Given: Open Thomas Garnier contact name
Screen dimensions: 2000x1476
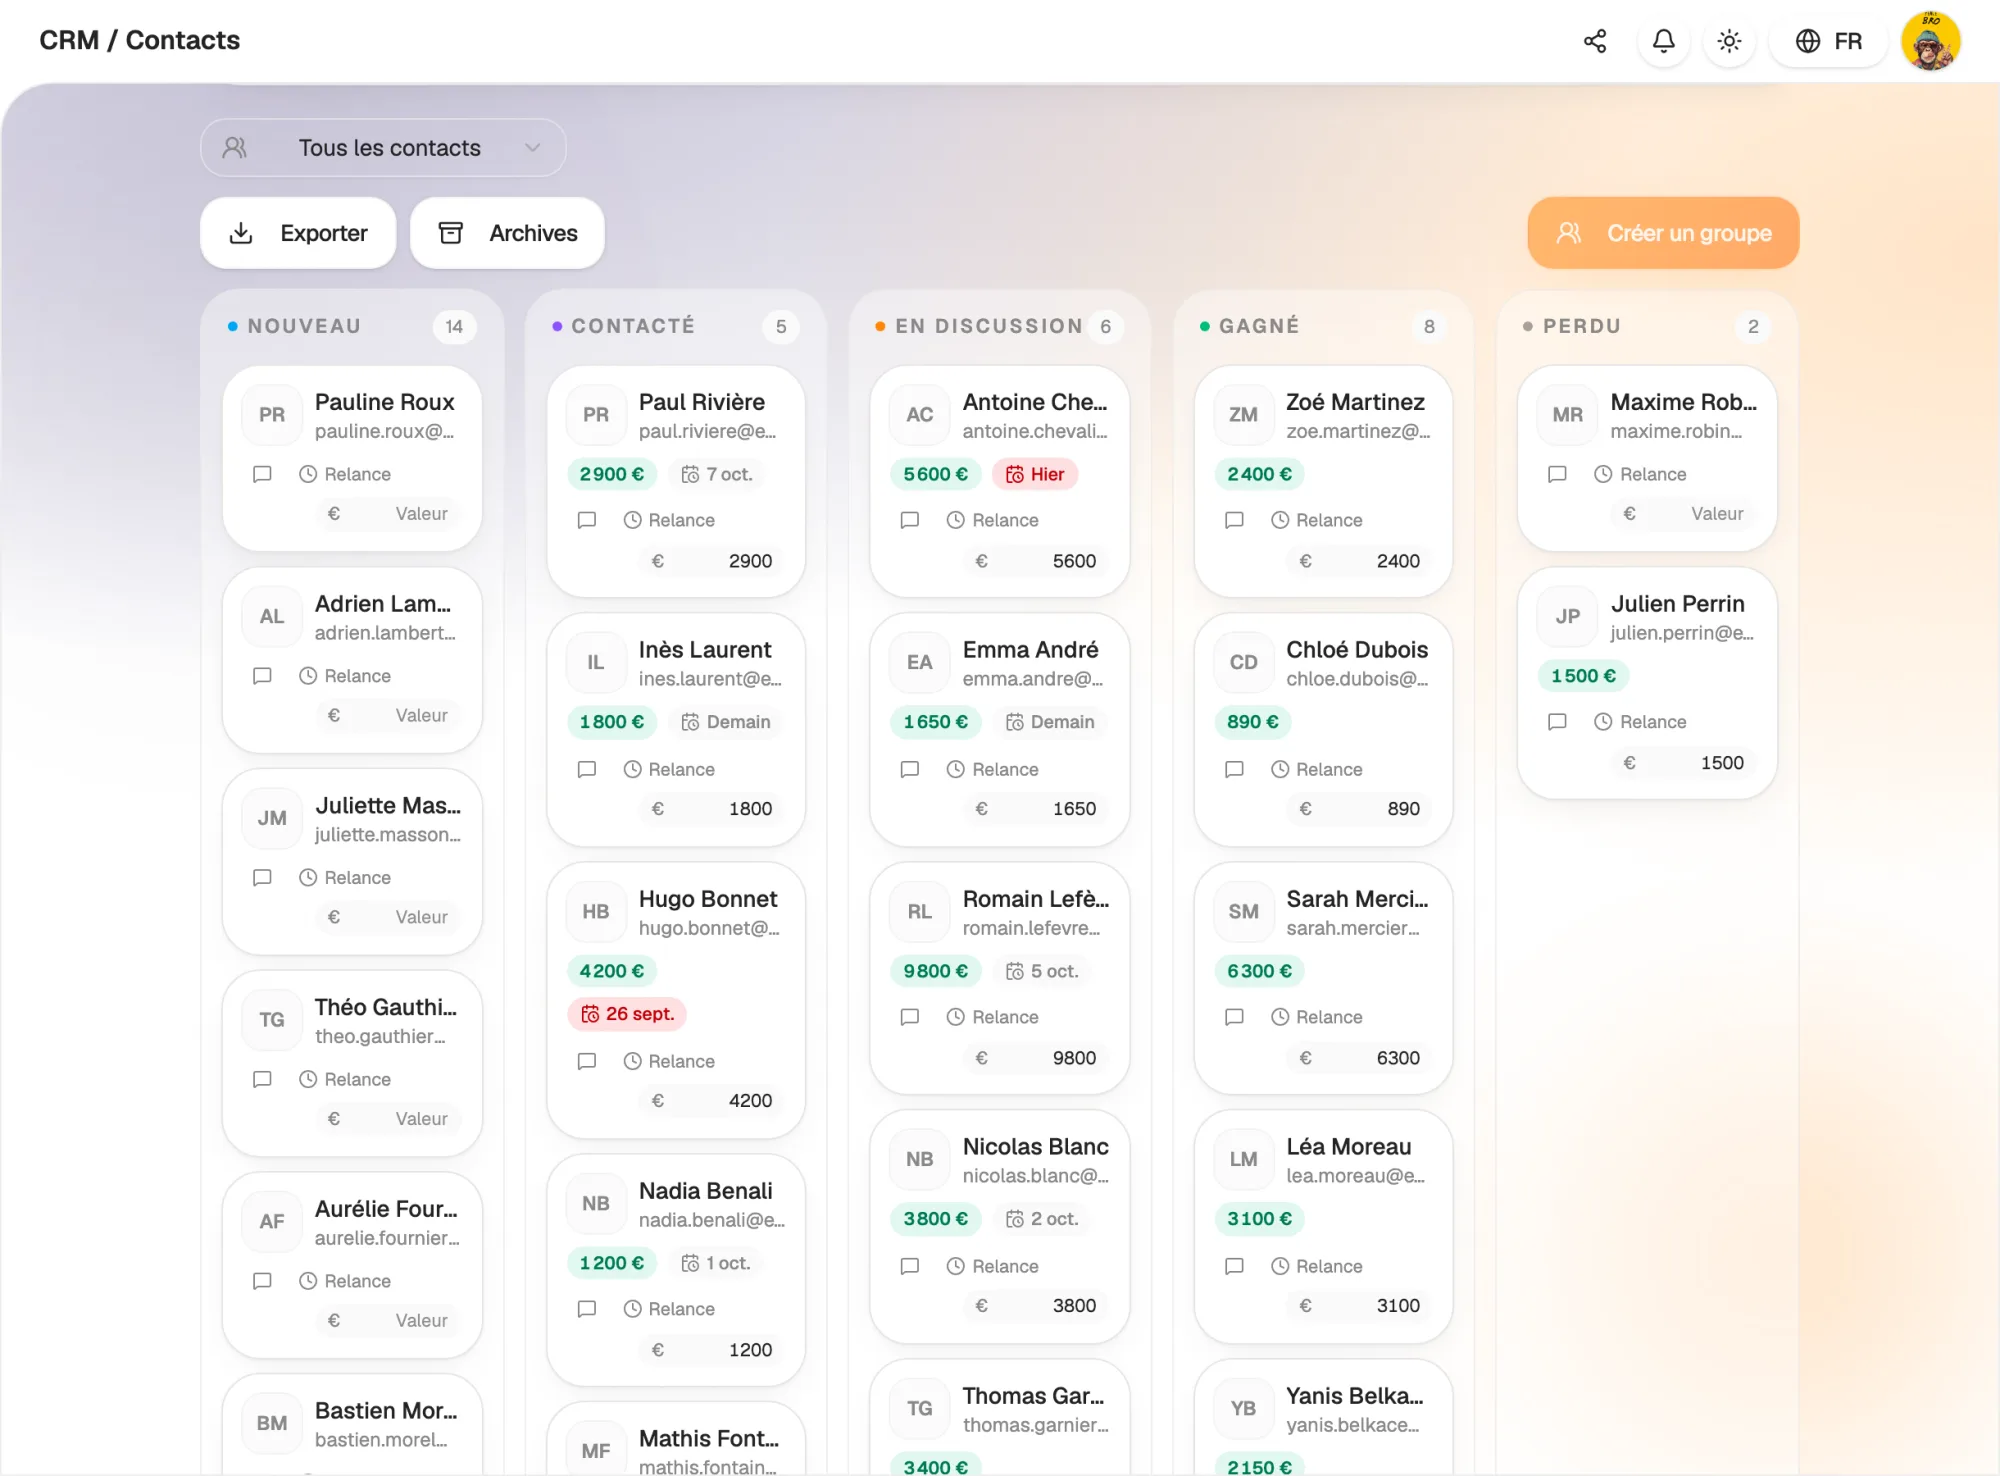Looking at the screenshot, I should click(1033, 1396).
